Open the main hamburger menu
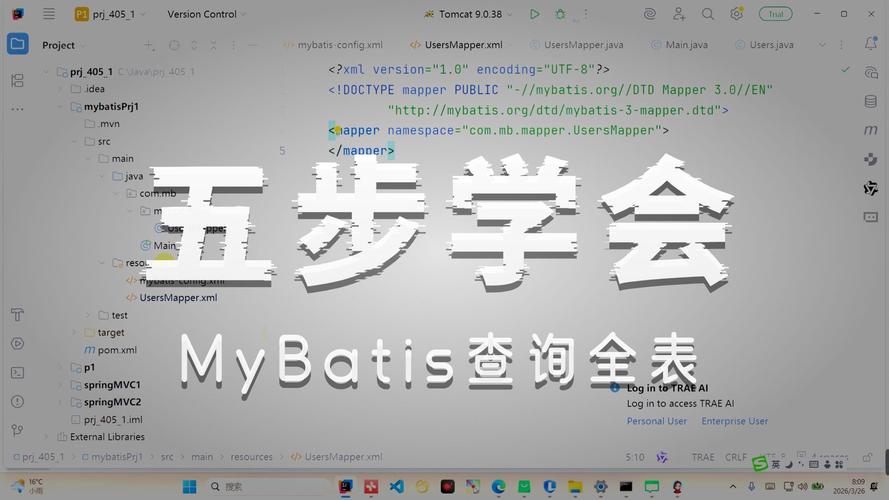 (49, 14)
